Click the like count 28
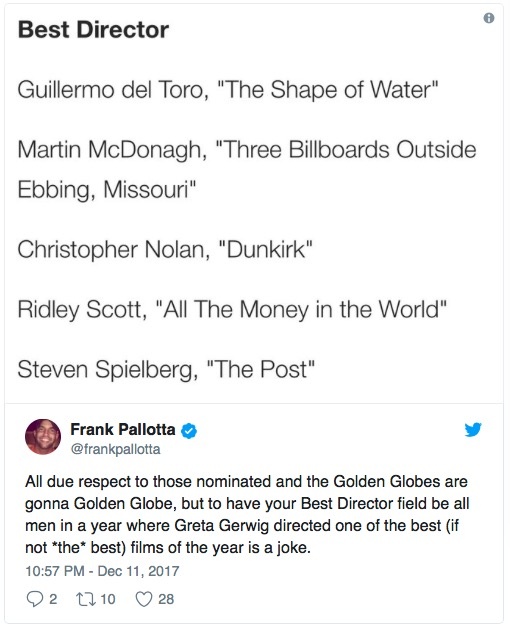510x627 pixels. tap(166, 599)
